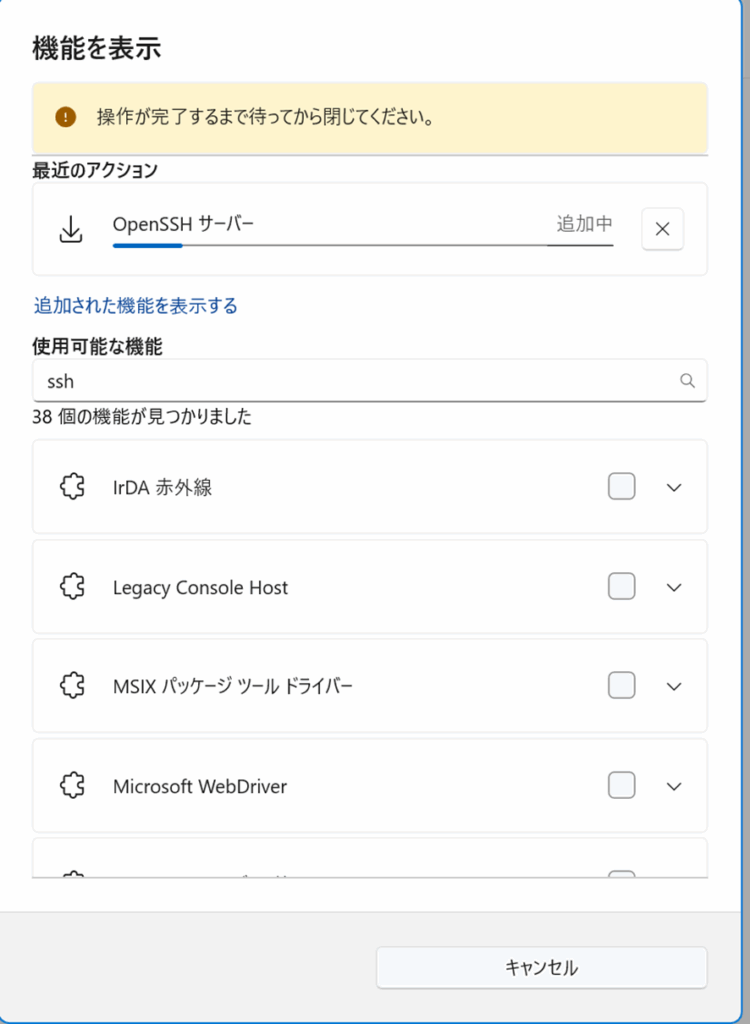The image size is (750, 1024).
Task: Click the Microsoft WebDriver puzzle icon
Action: 72,786
